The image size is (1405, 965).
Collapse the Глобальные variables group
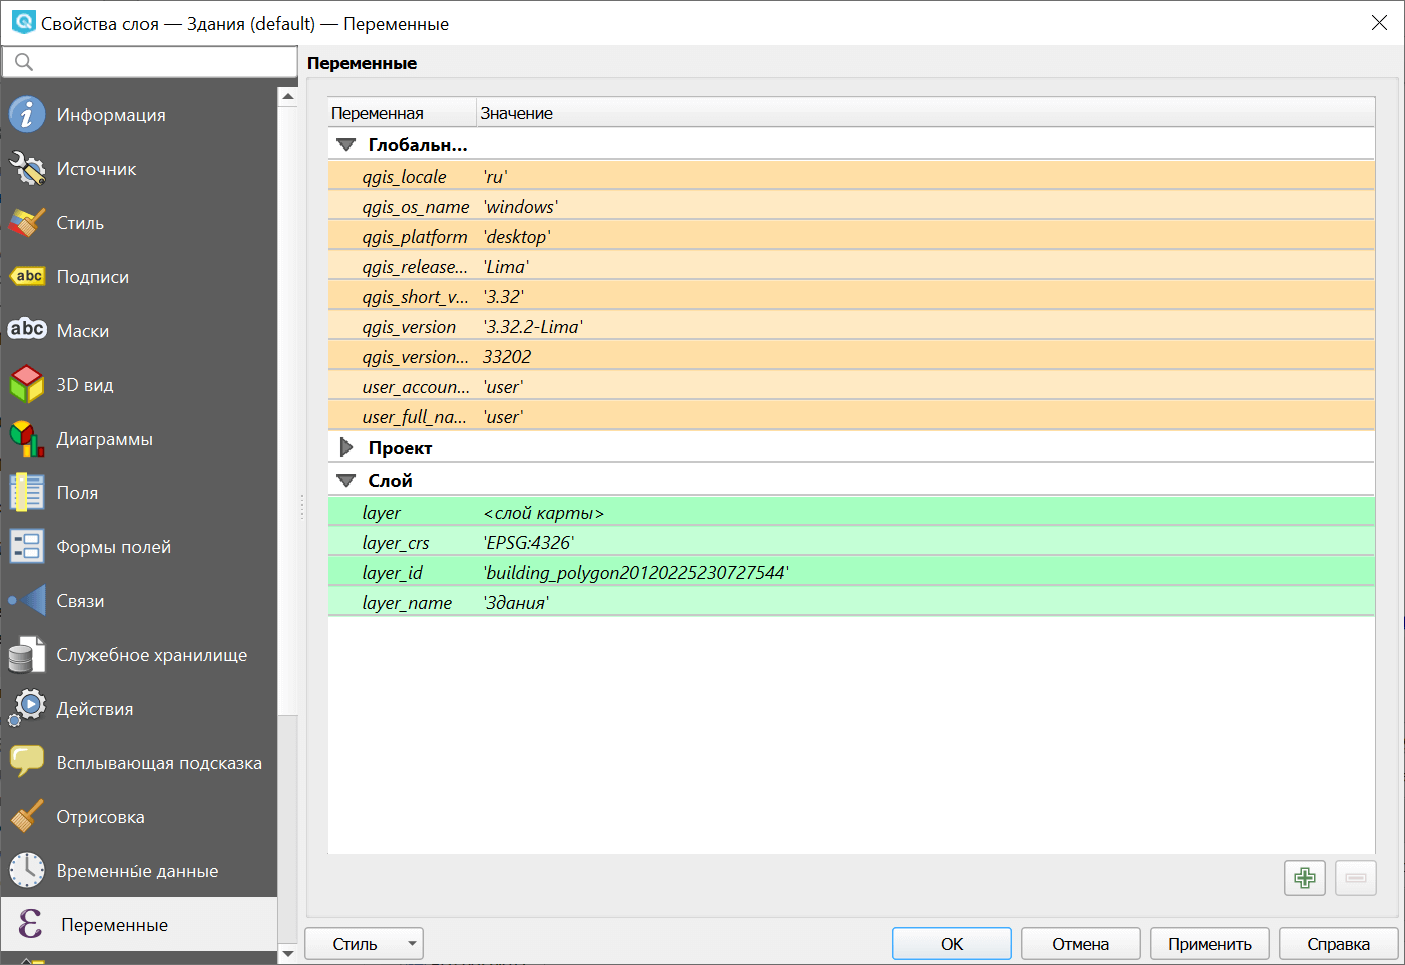click(x=346, y=144)
